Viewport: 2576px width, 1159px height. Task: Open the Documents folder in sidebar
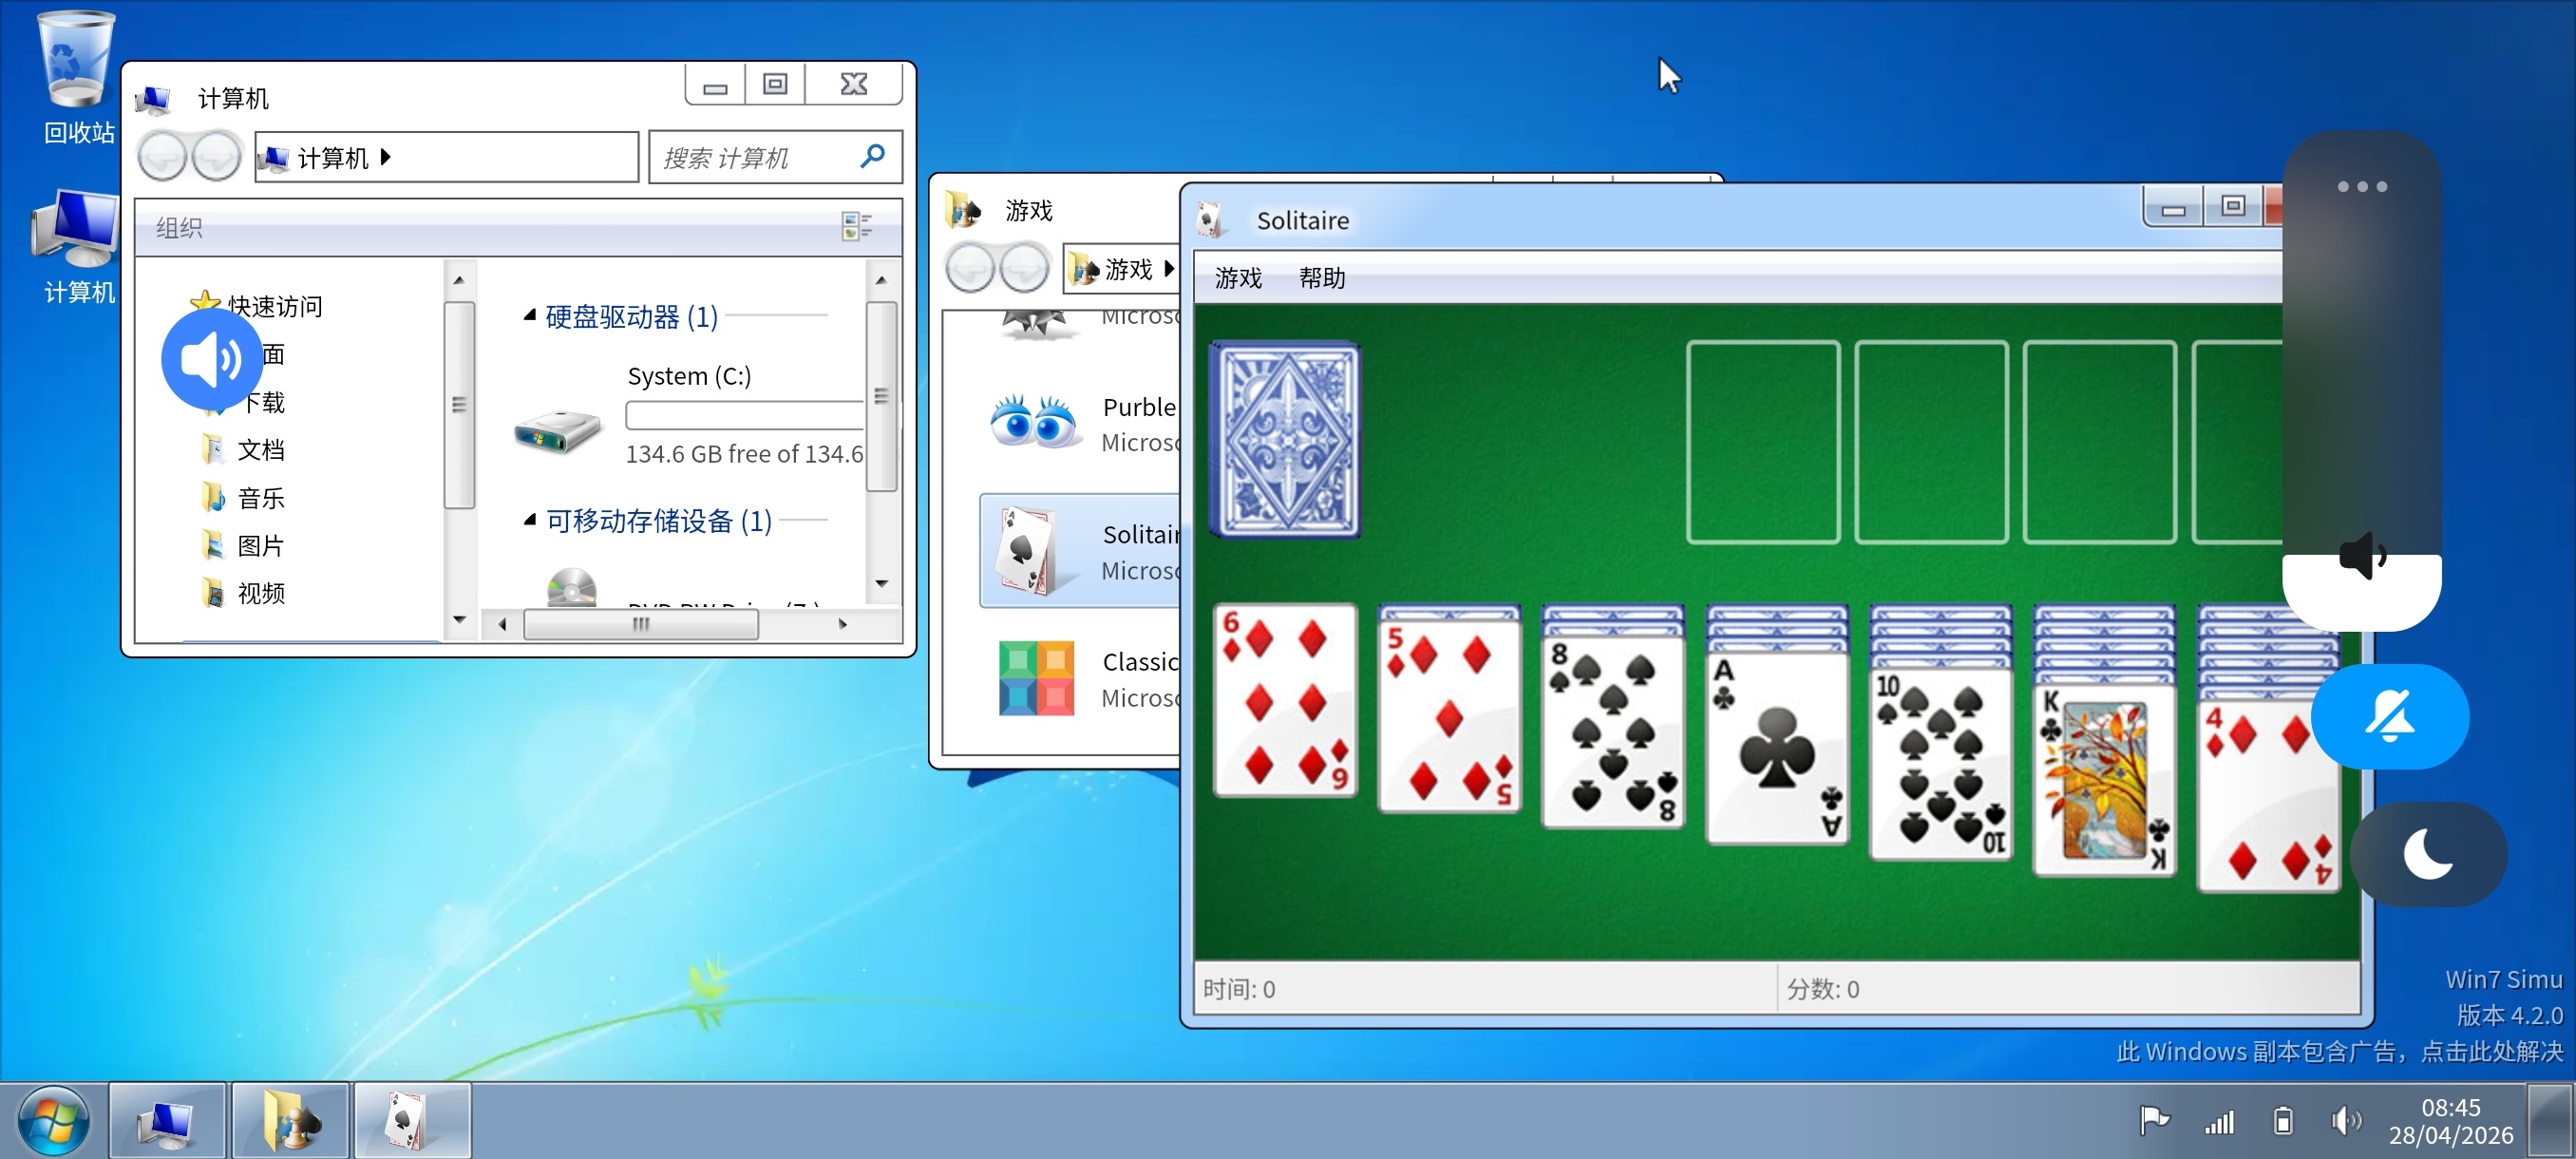click(x=243, y=450)
